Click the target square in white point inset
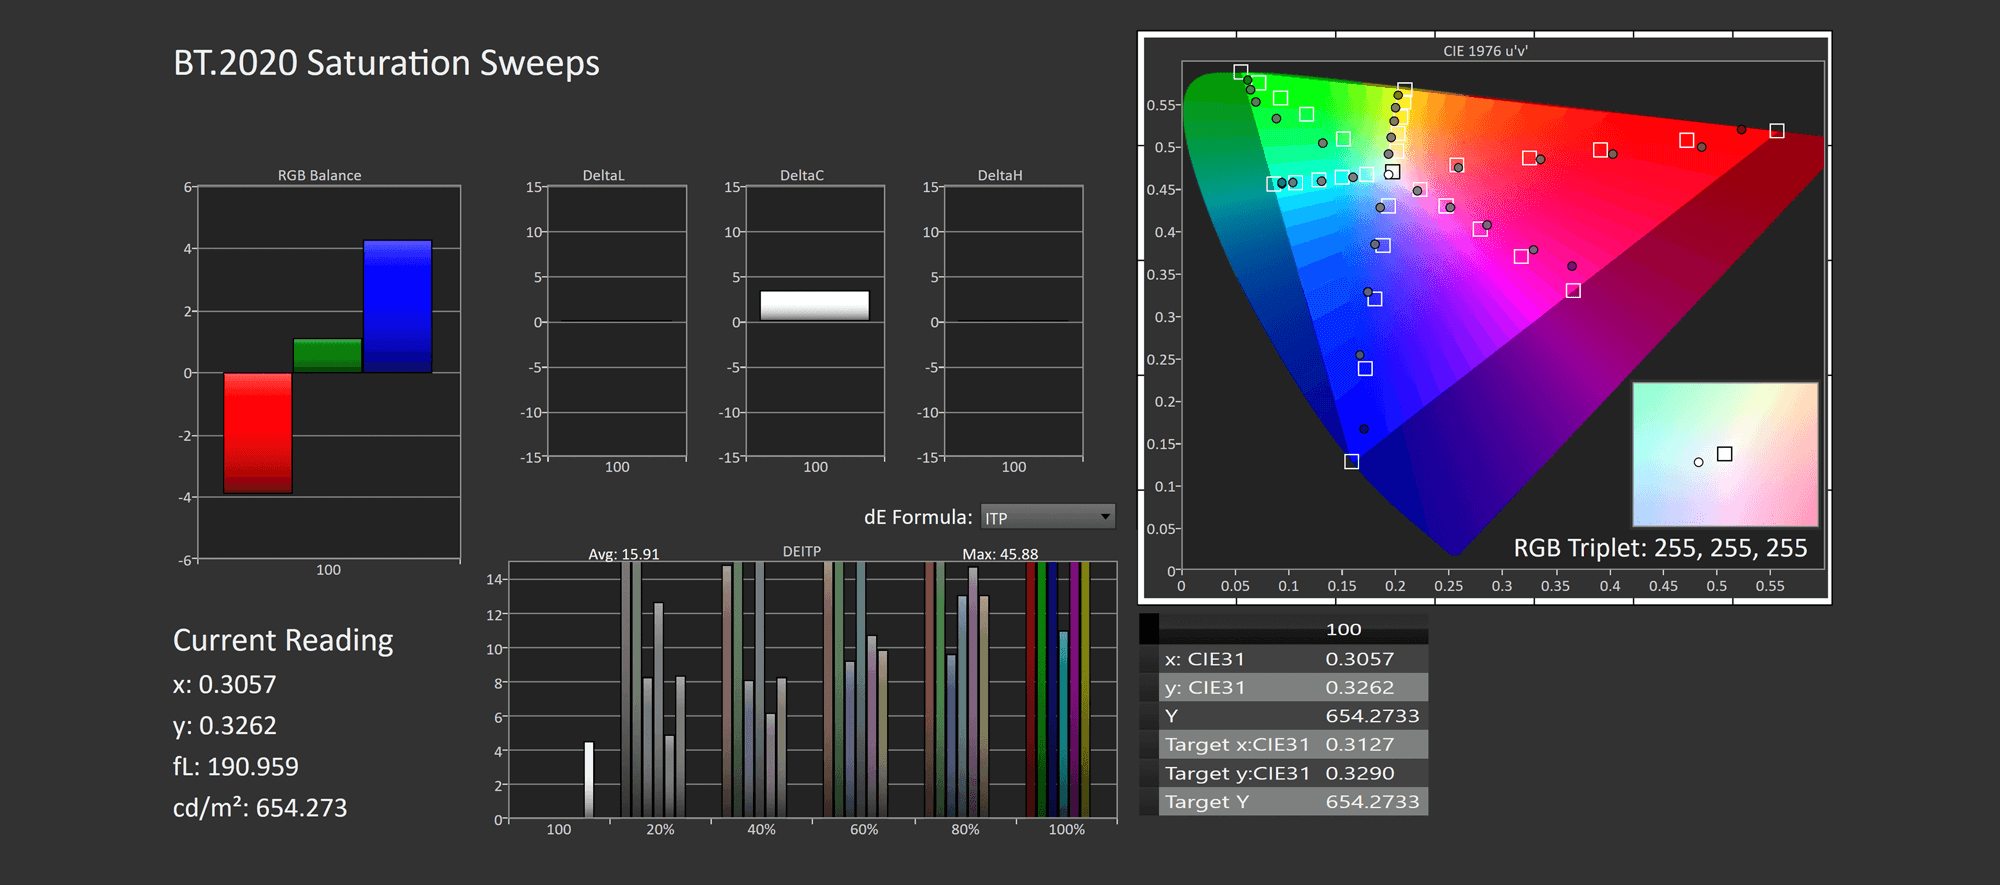This screenshot has width=2000, height=885. coord(1724,454)
